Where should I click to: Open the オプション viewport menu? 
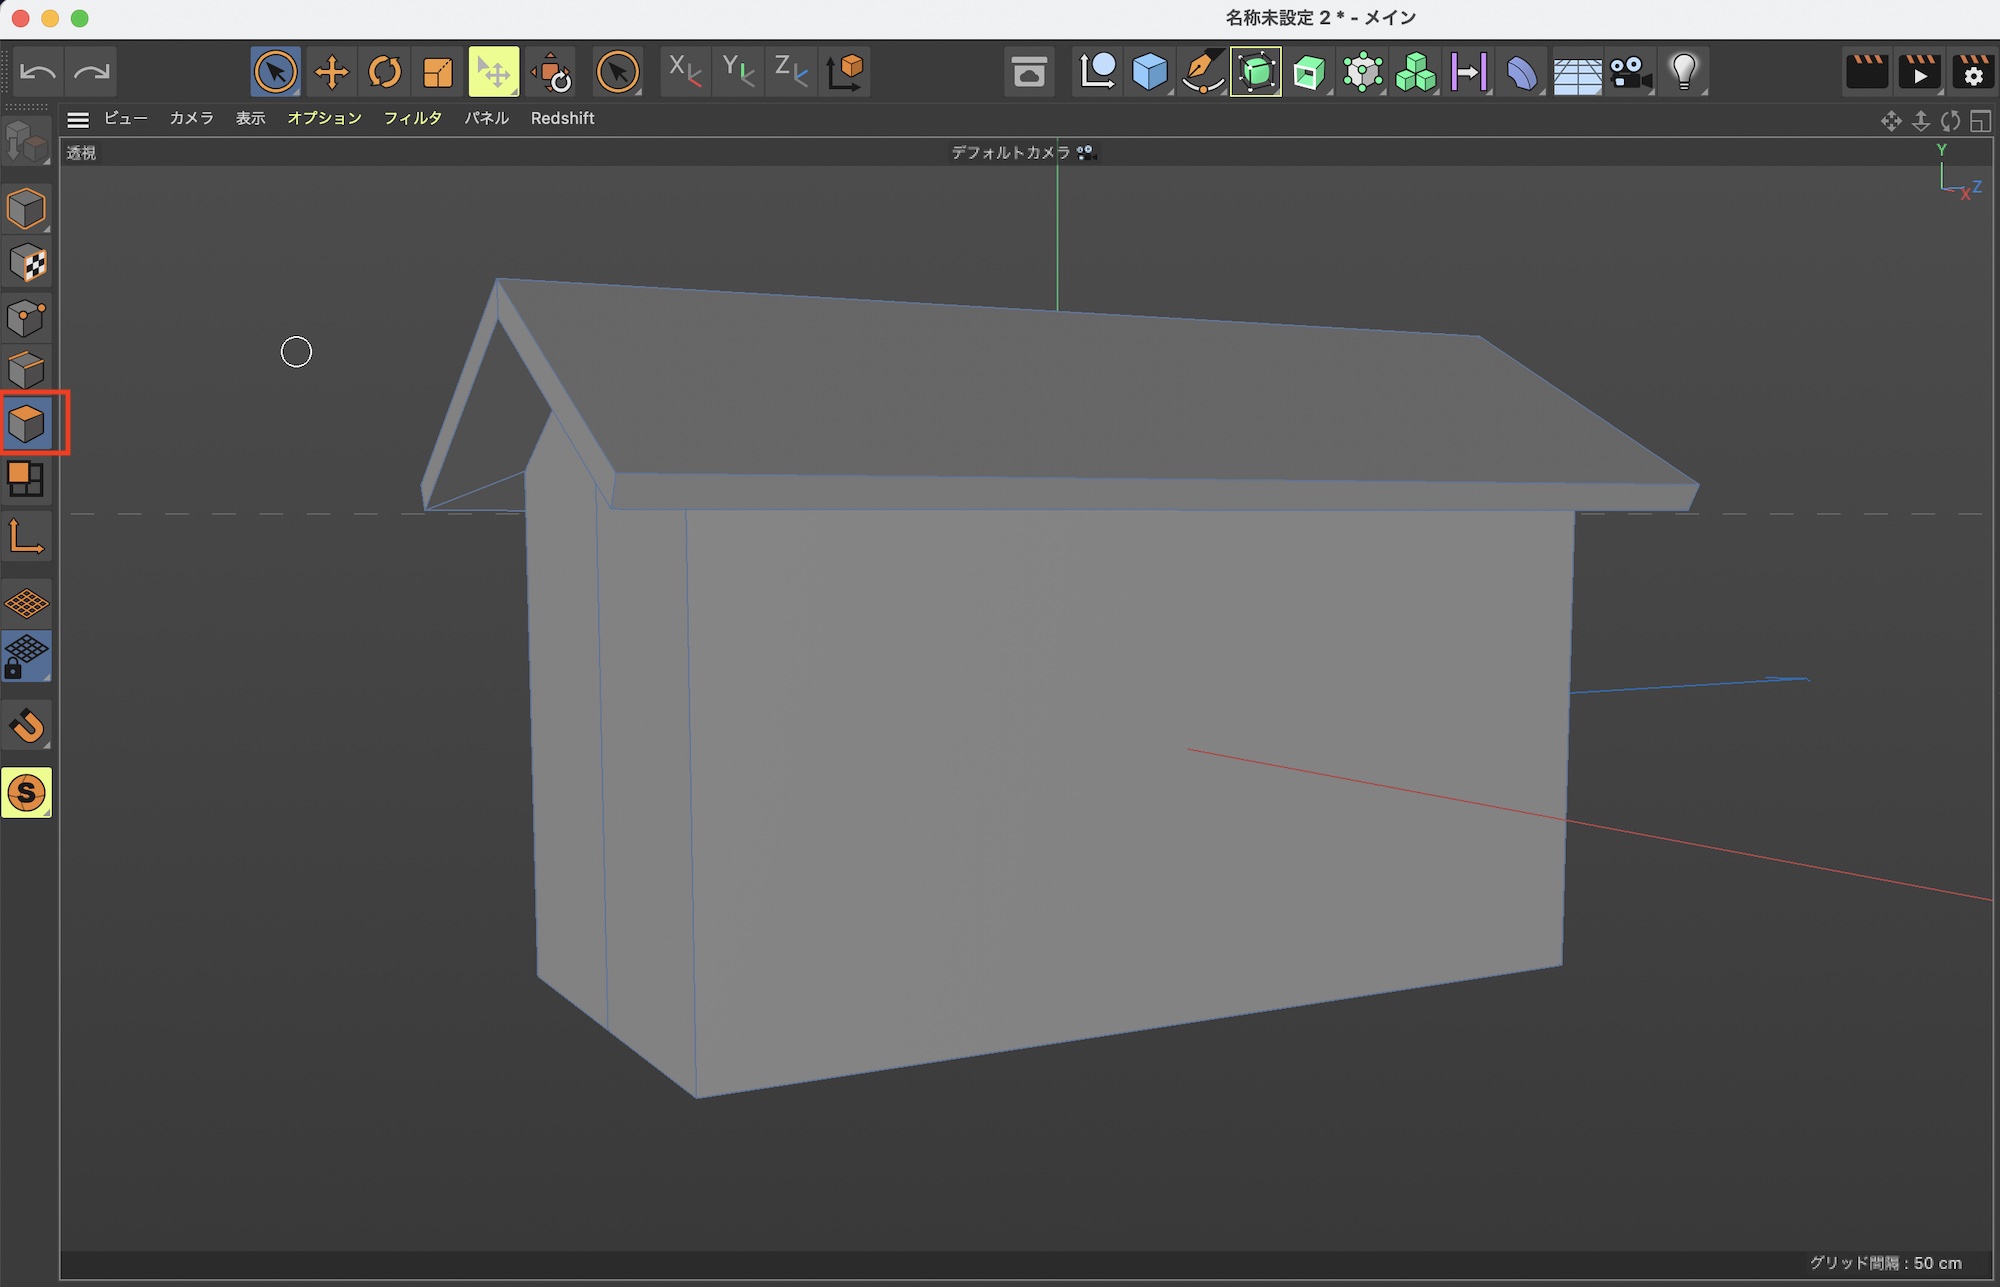coord(324,118)
